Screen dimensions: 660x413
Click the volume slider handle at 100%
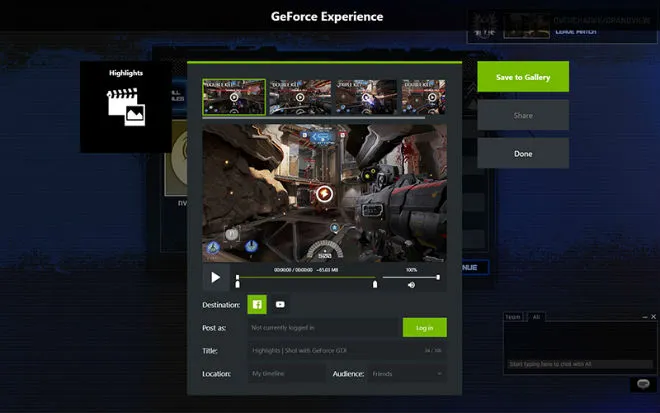pyautogui.click(x=438, y=277)
